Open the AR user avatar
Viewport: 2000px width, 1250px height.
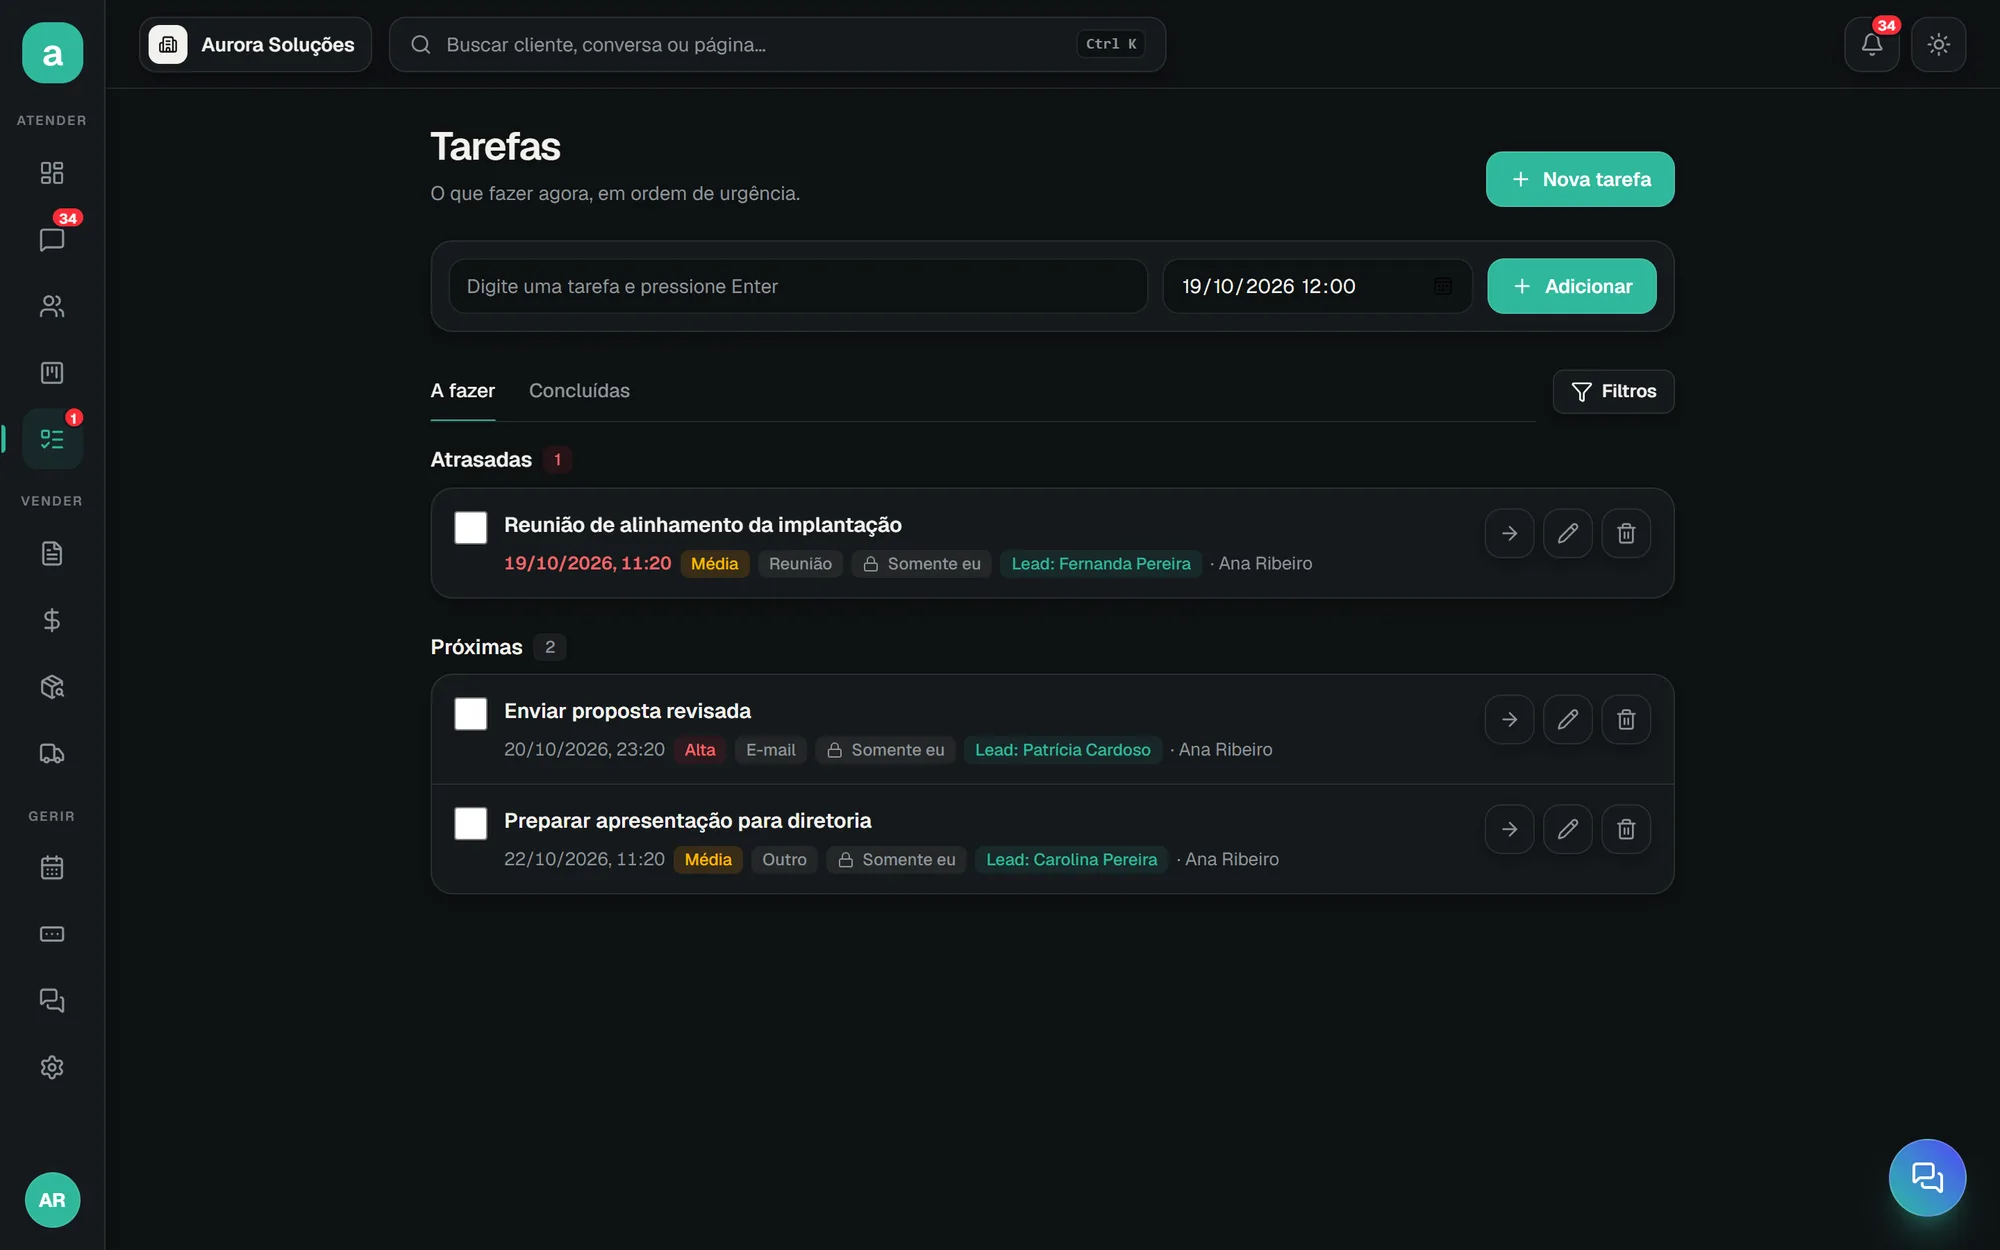pyautogui.click(x=52, y=1200)
